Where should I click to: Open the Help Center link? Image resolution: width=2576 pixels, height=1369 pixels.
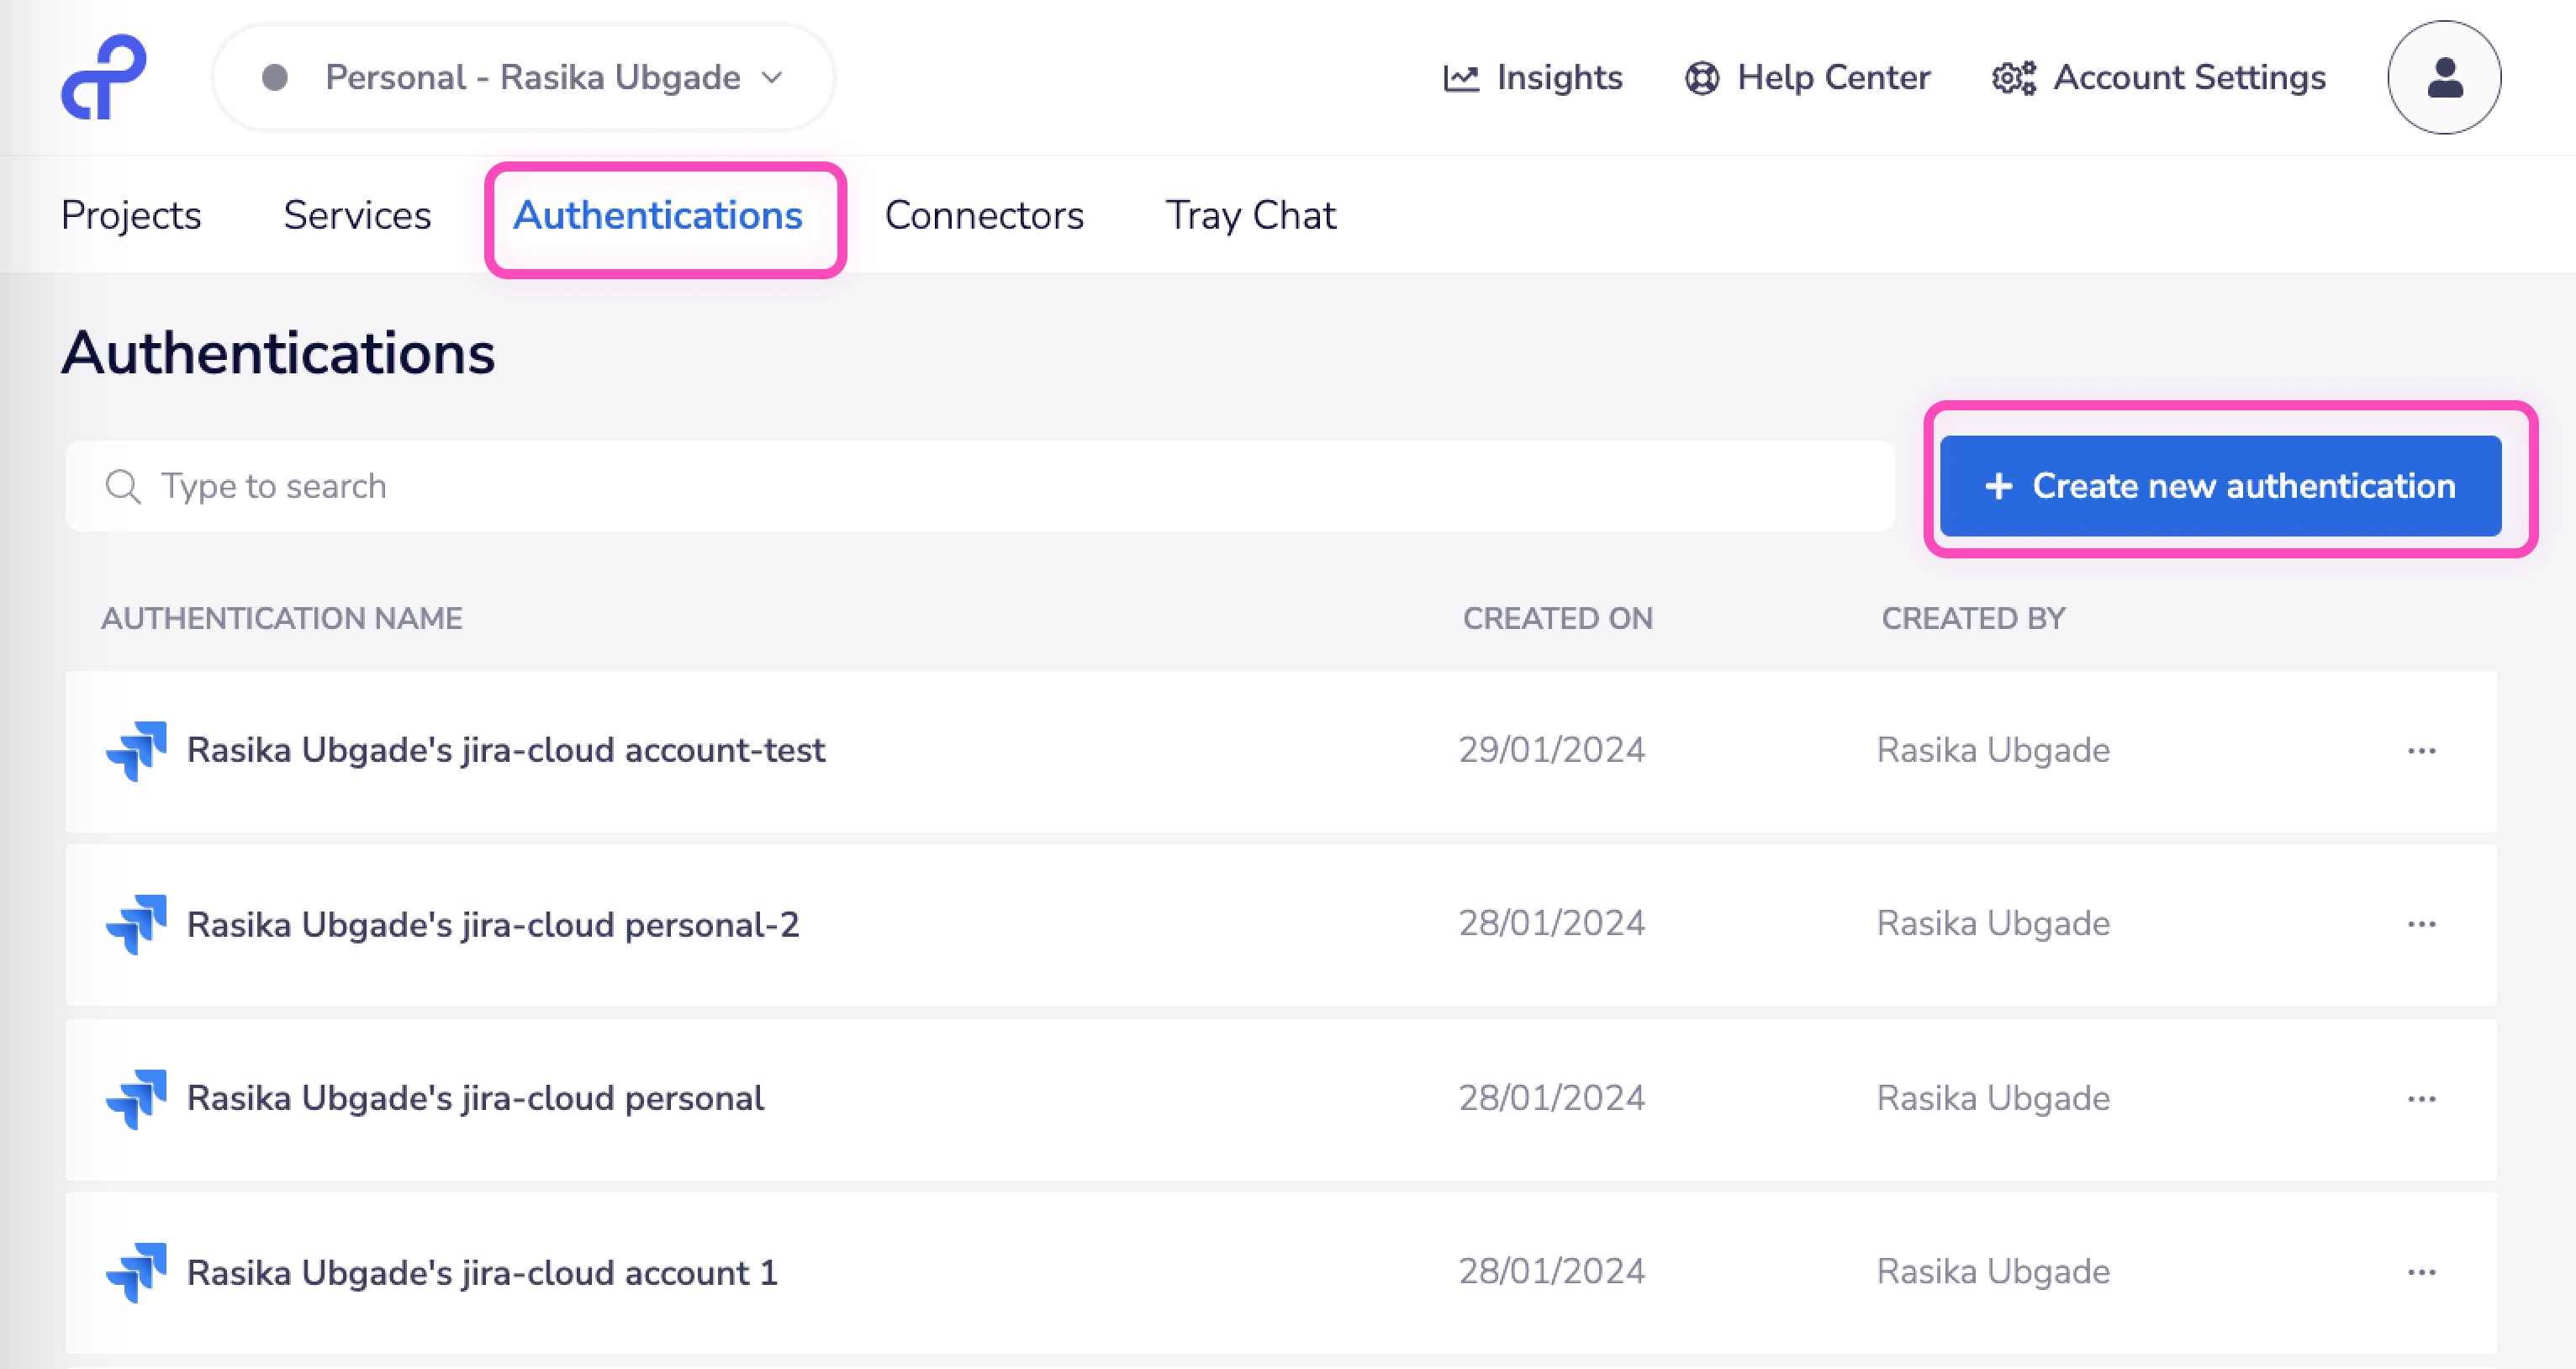pyautogui.click(x=1832, y=78)
